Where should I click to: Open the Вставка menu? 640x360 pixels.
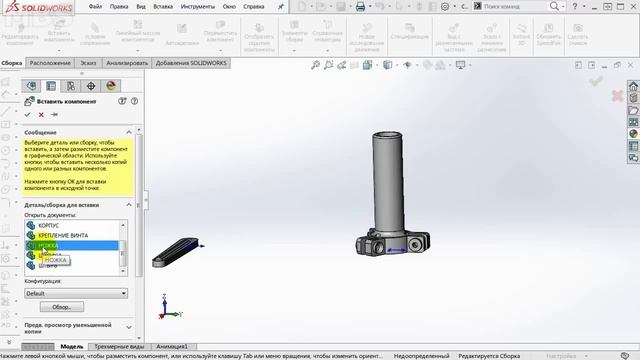pyautogui.click(x=163, y=7)
